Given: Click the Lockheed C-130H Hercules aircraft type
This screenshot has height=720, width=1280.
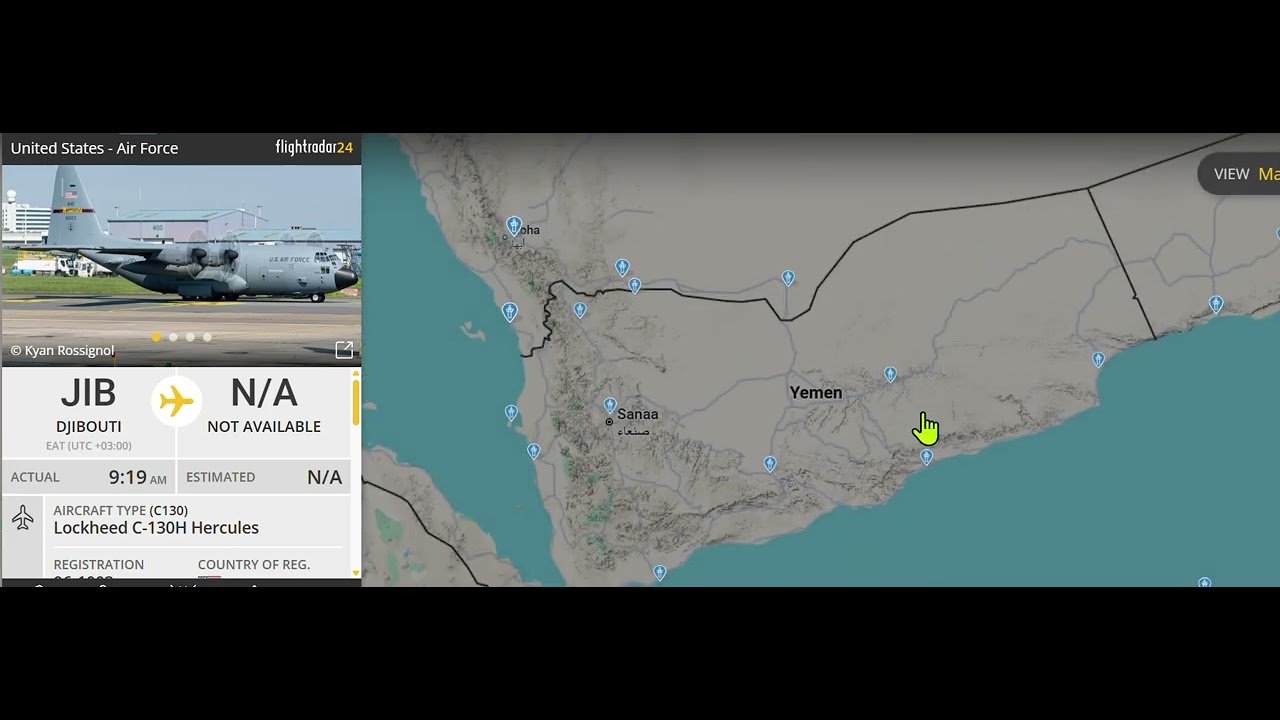Looking at the screenshot, I should pyautogui.click(x=156, y=528).
